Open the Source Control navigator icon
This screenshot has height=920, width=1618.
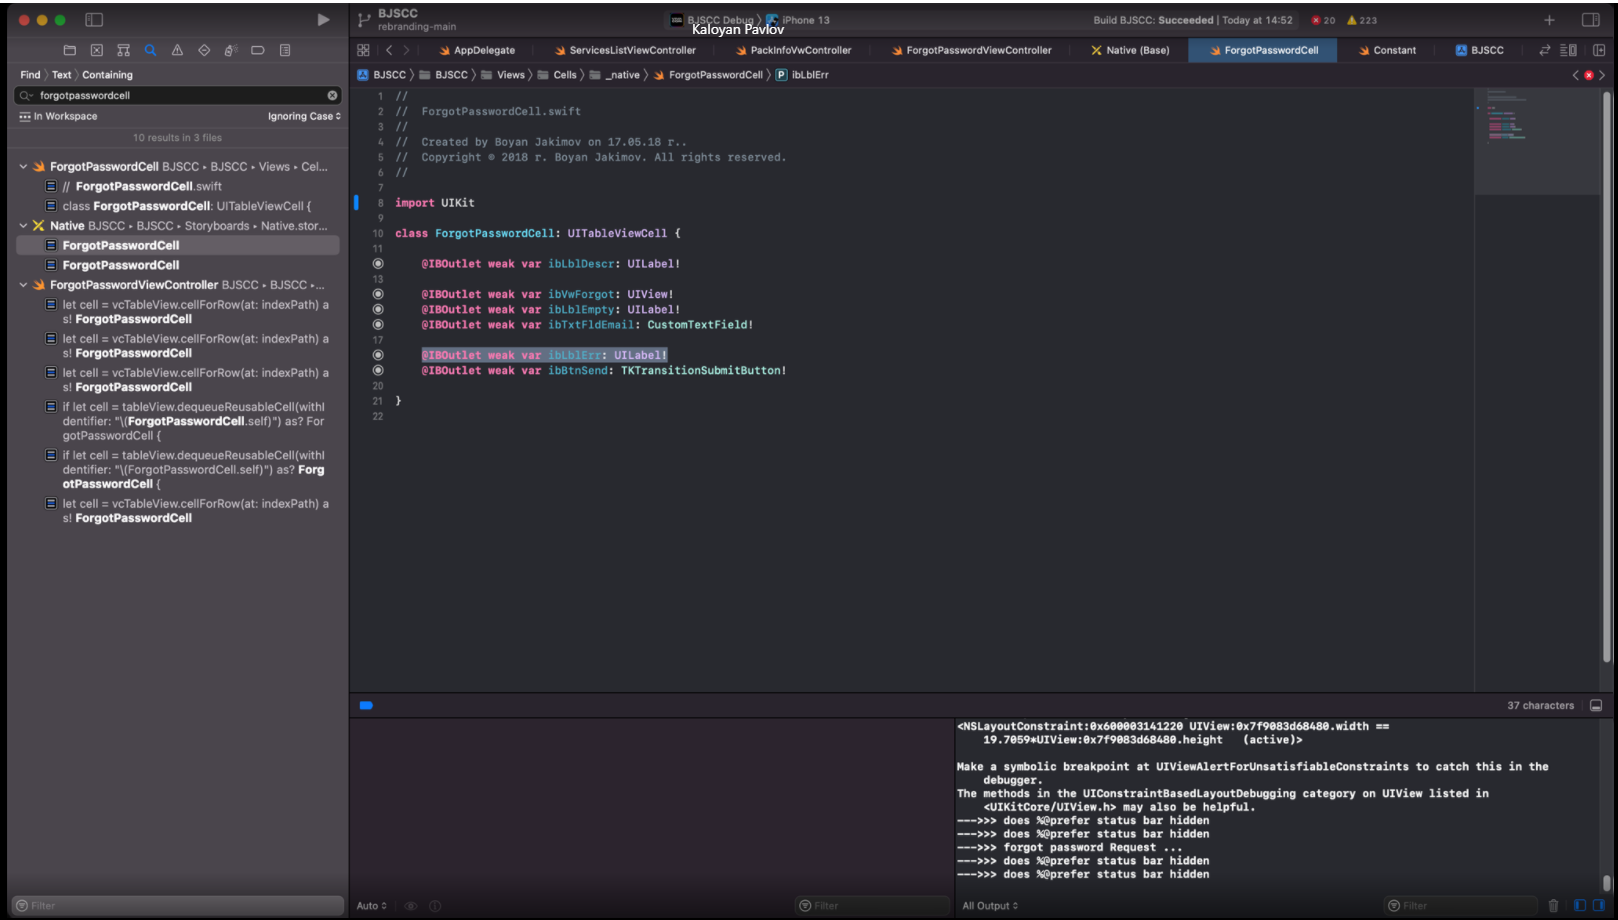click(x=96, y=50)
